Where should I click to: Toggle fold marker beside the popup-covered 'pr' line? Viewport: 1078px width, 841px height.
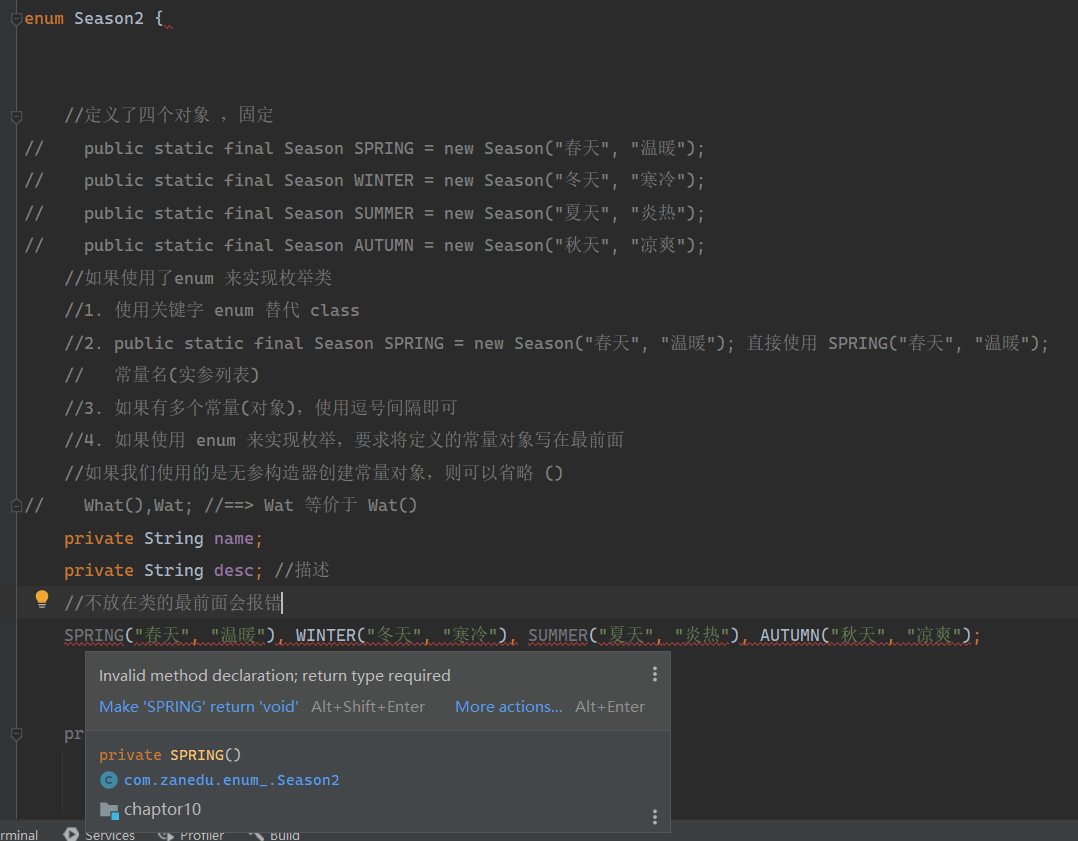[x=16, y=734]
